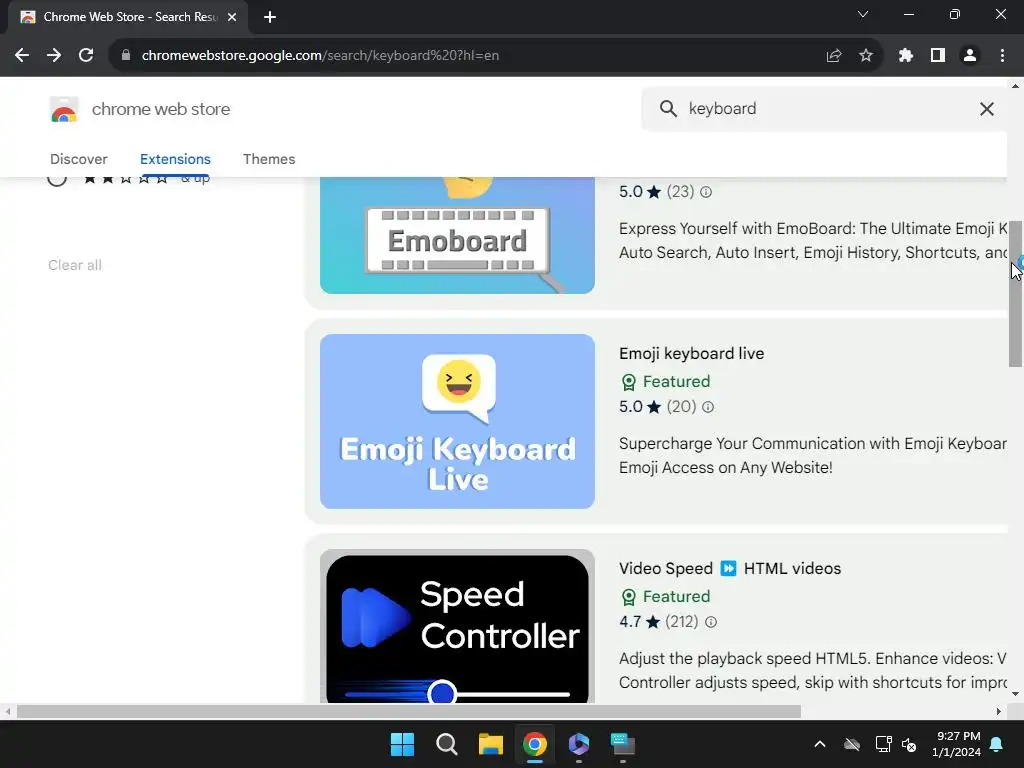Screen dimensions: 1024x768
Task: Show hidden system tray icons
Action: tap(820, 744)
